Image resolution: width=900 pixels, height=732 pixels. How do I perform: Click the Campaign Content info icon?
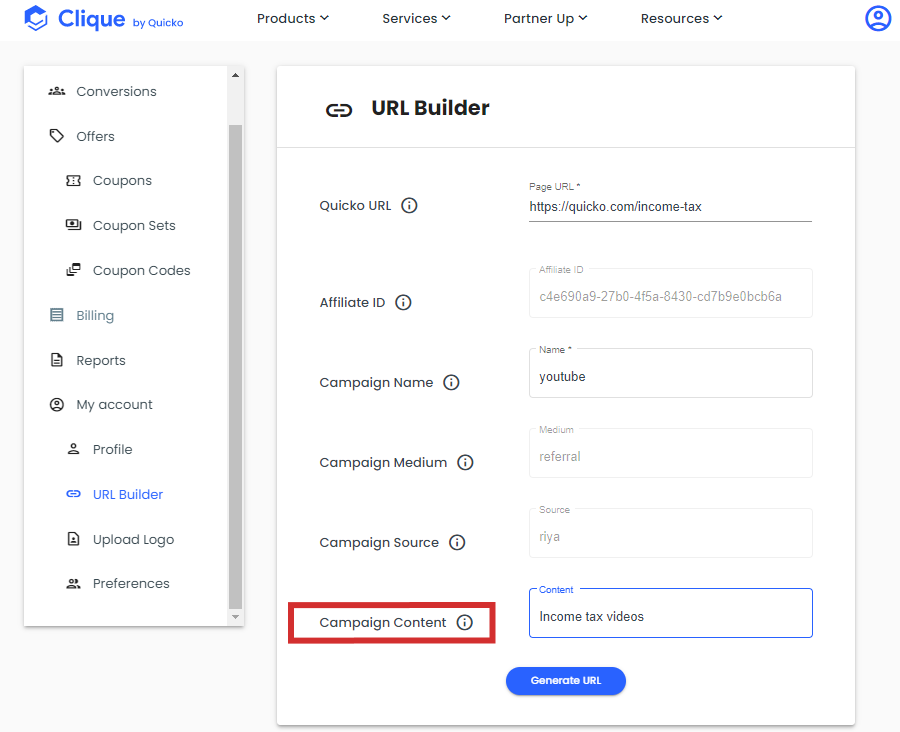[x=464, y=622]
